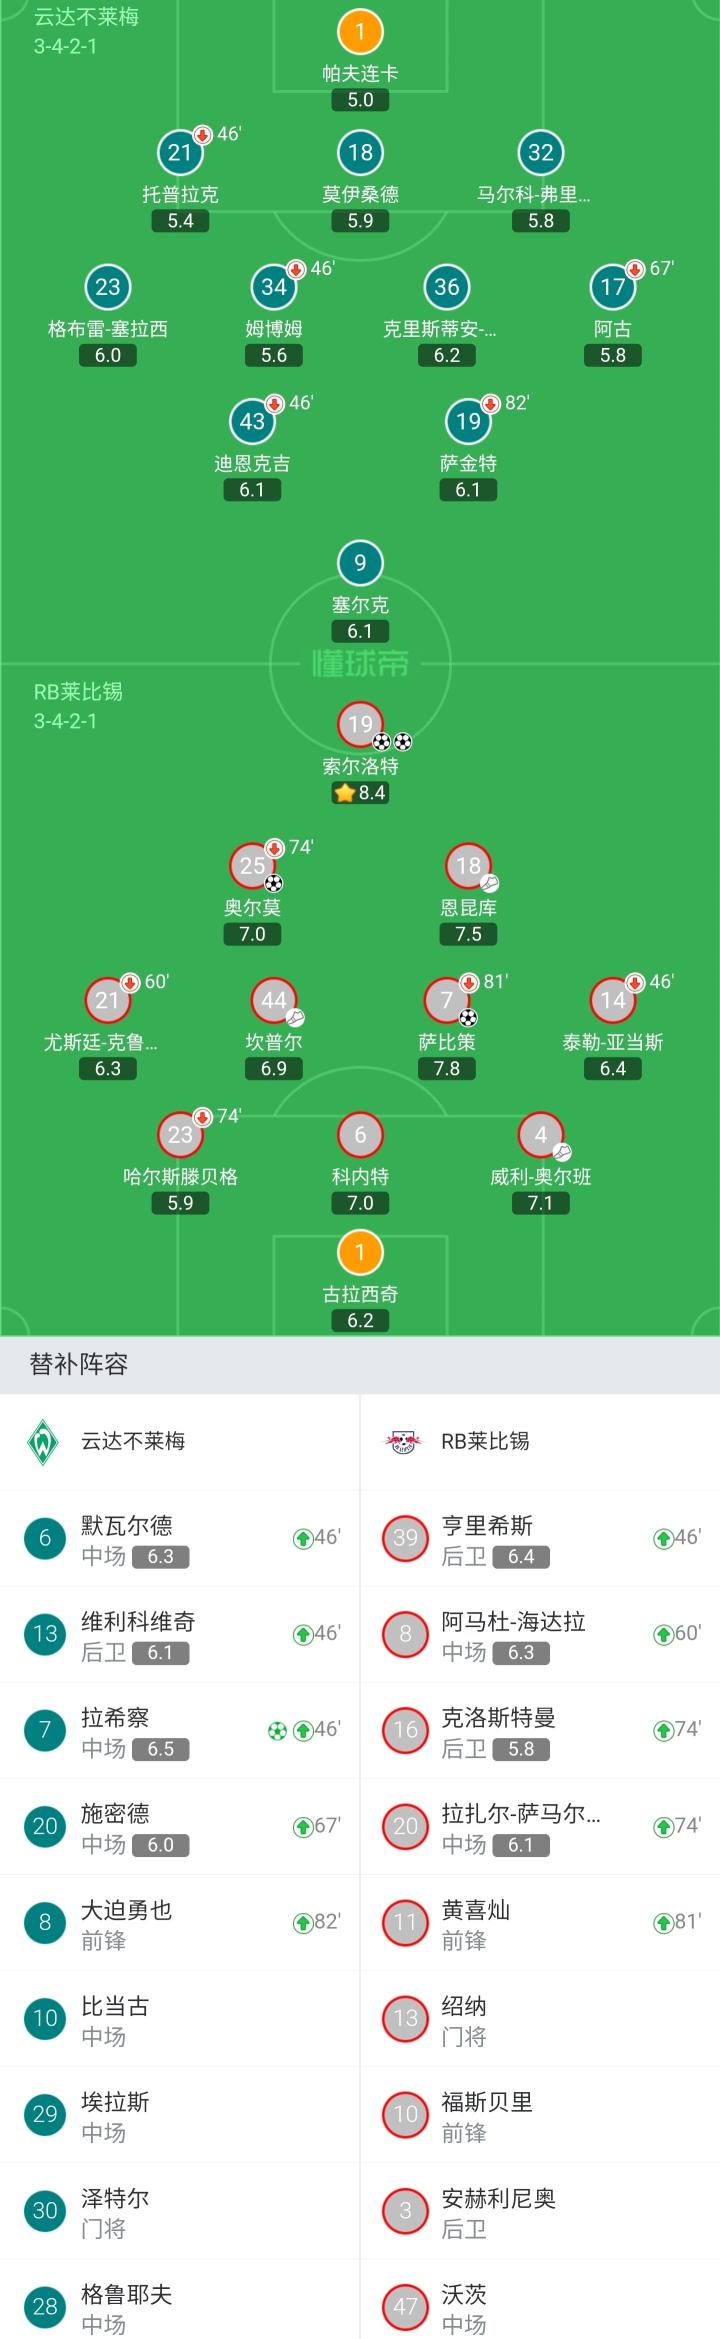Open substitute 默瓦尔德 player row

pos(180,1539)
